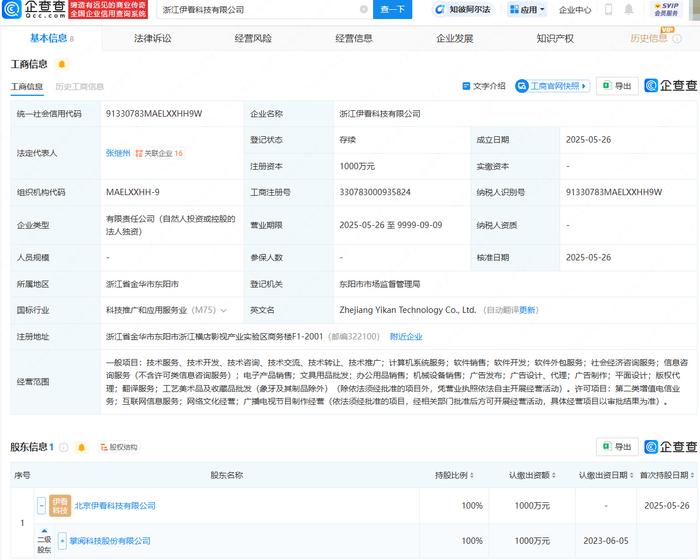Image resolution: width=700 pixels, height=560 pixels.
Task: Open 知彼阿尔法 AI assistant
Action: [x=463, y=9]
